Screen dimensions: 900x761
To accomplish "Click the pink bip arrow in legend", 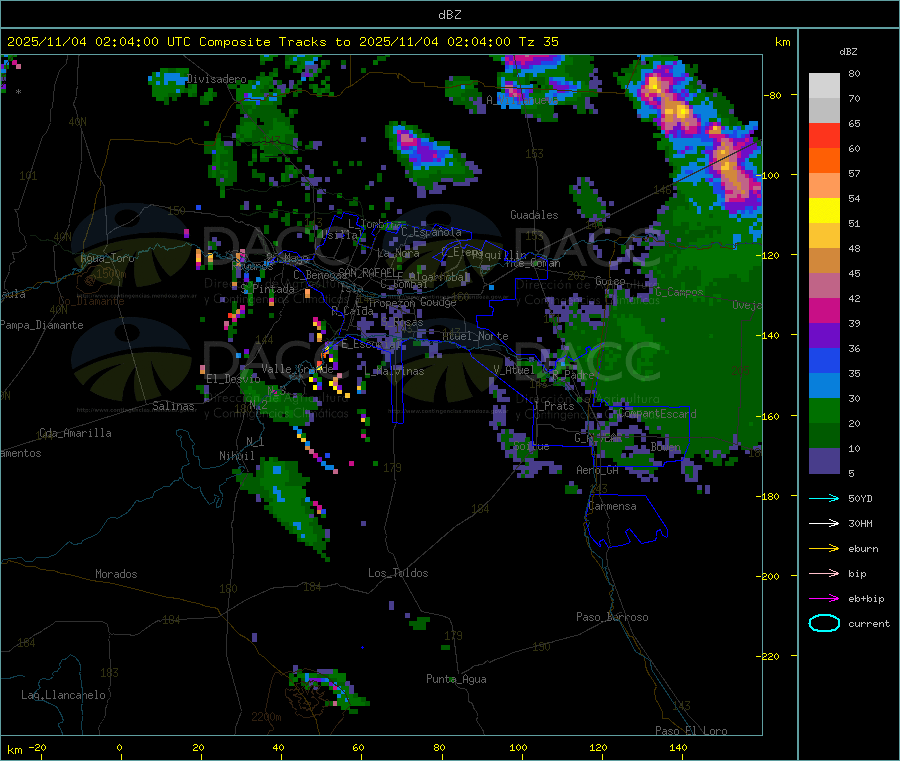I will point(824,573).
